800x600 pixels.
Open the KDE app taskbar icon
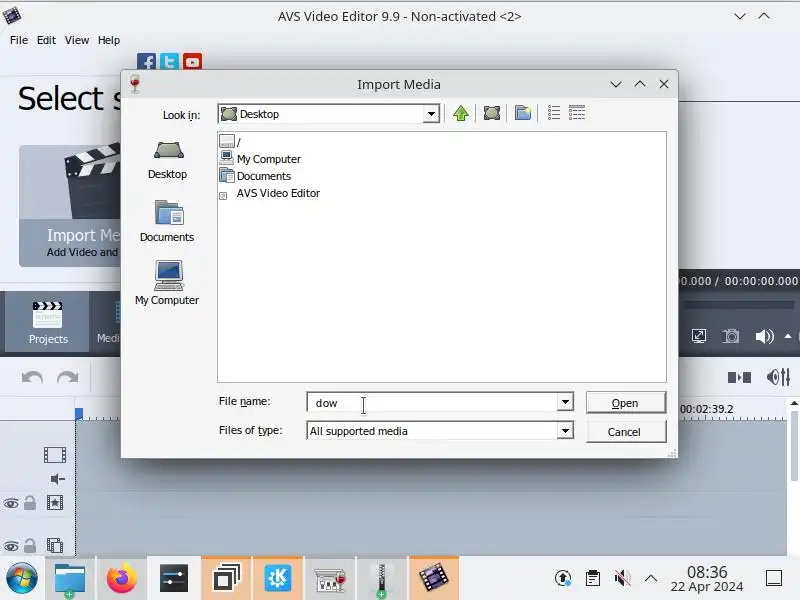point(278,579)
